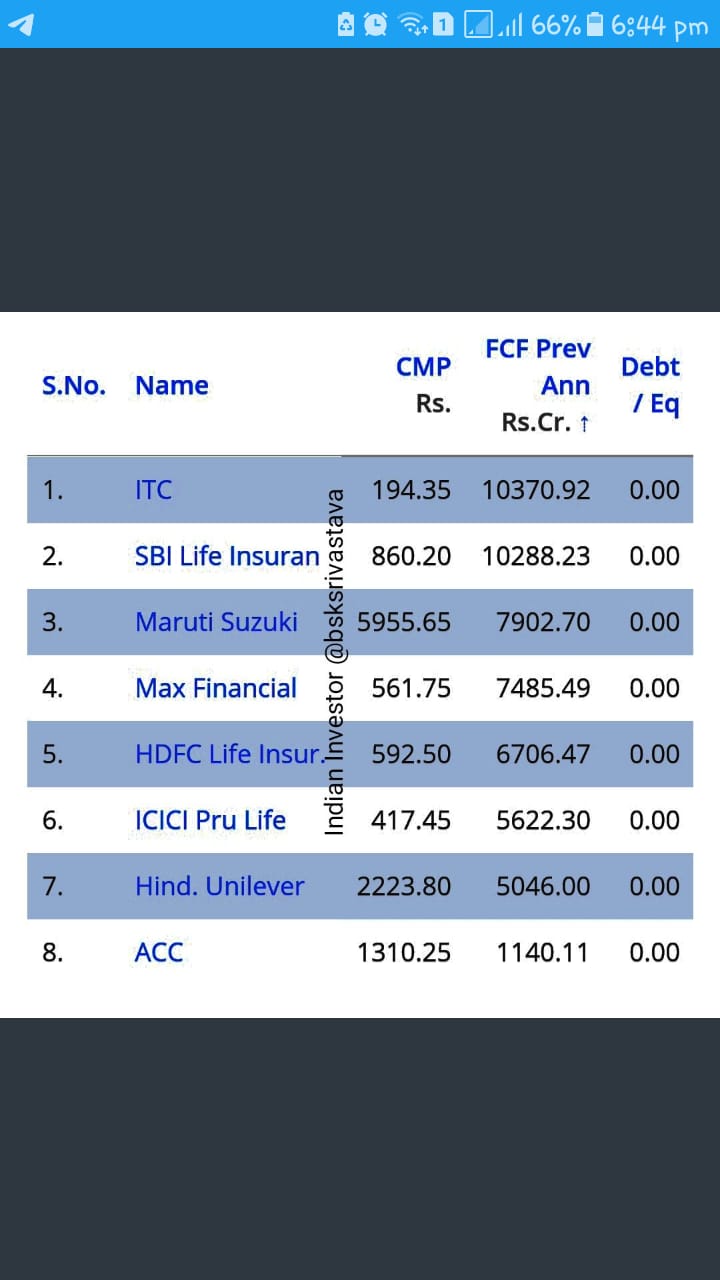720x1280 pixels.
Task: Tap the battery indicator icon
Action: pyautogui.click(x=595, y=24)
